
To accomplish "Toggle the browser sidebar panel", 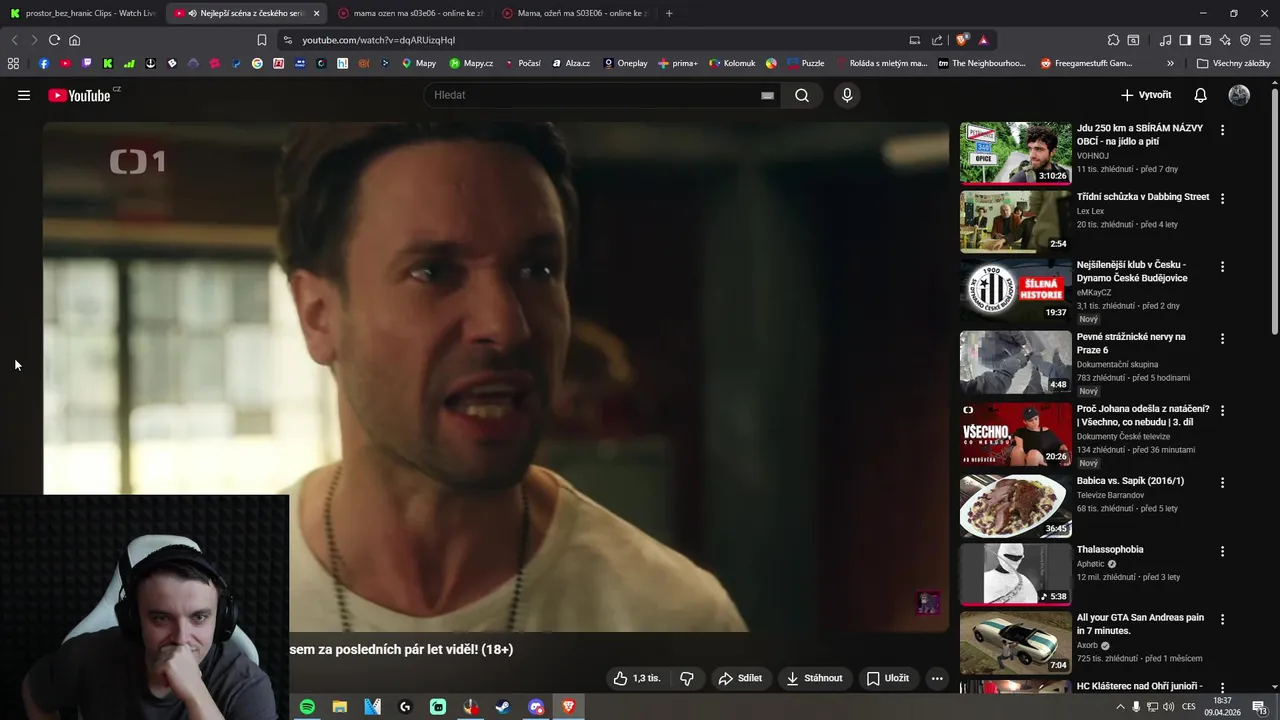I will click(1185, 40).
